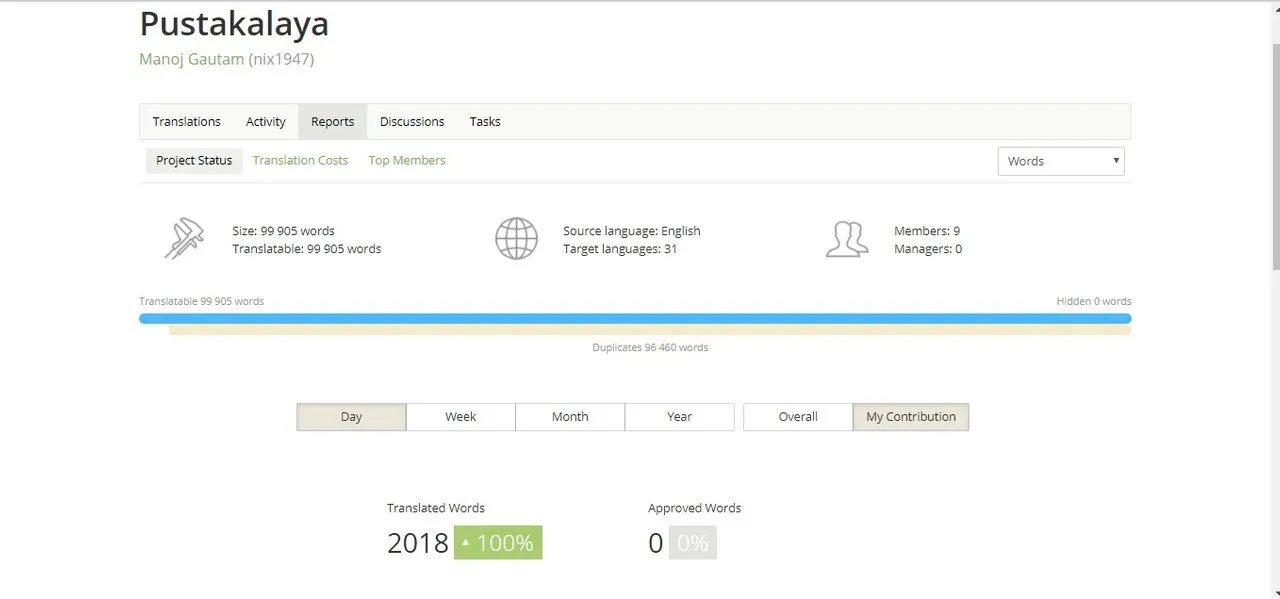Screen dimensions: 1280x599
Task: Click the caliper size icon
Action: pyautogui.click(x=184, y=239)
